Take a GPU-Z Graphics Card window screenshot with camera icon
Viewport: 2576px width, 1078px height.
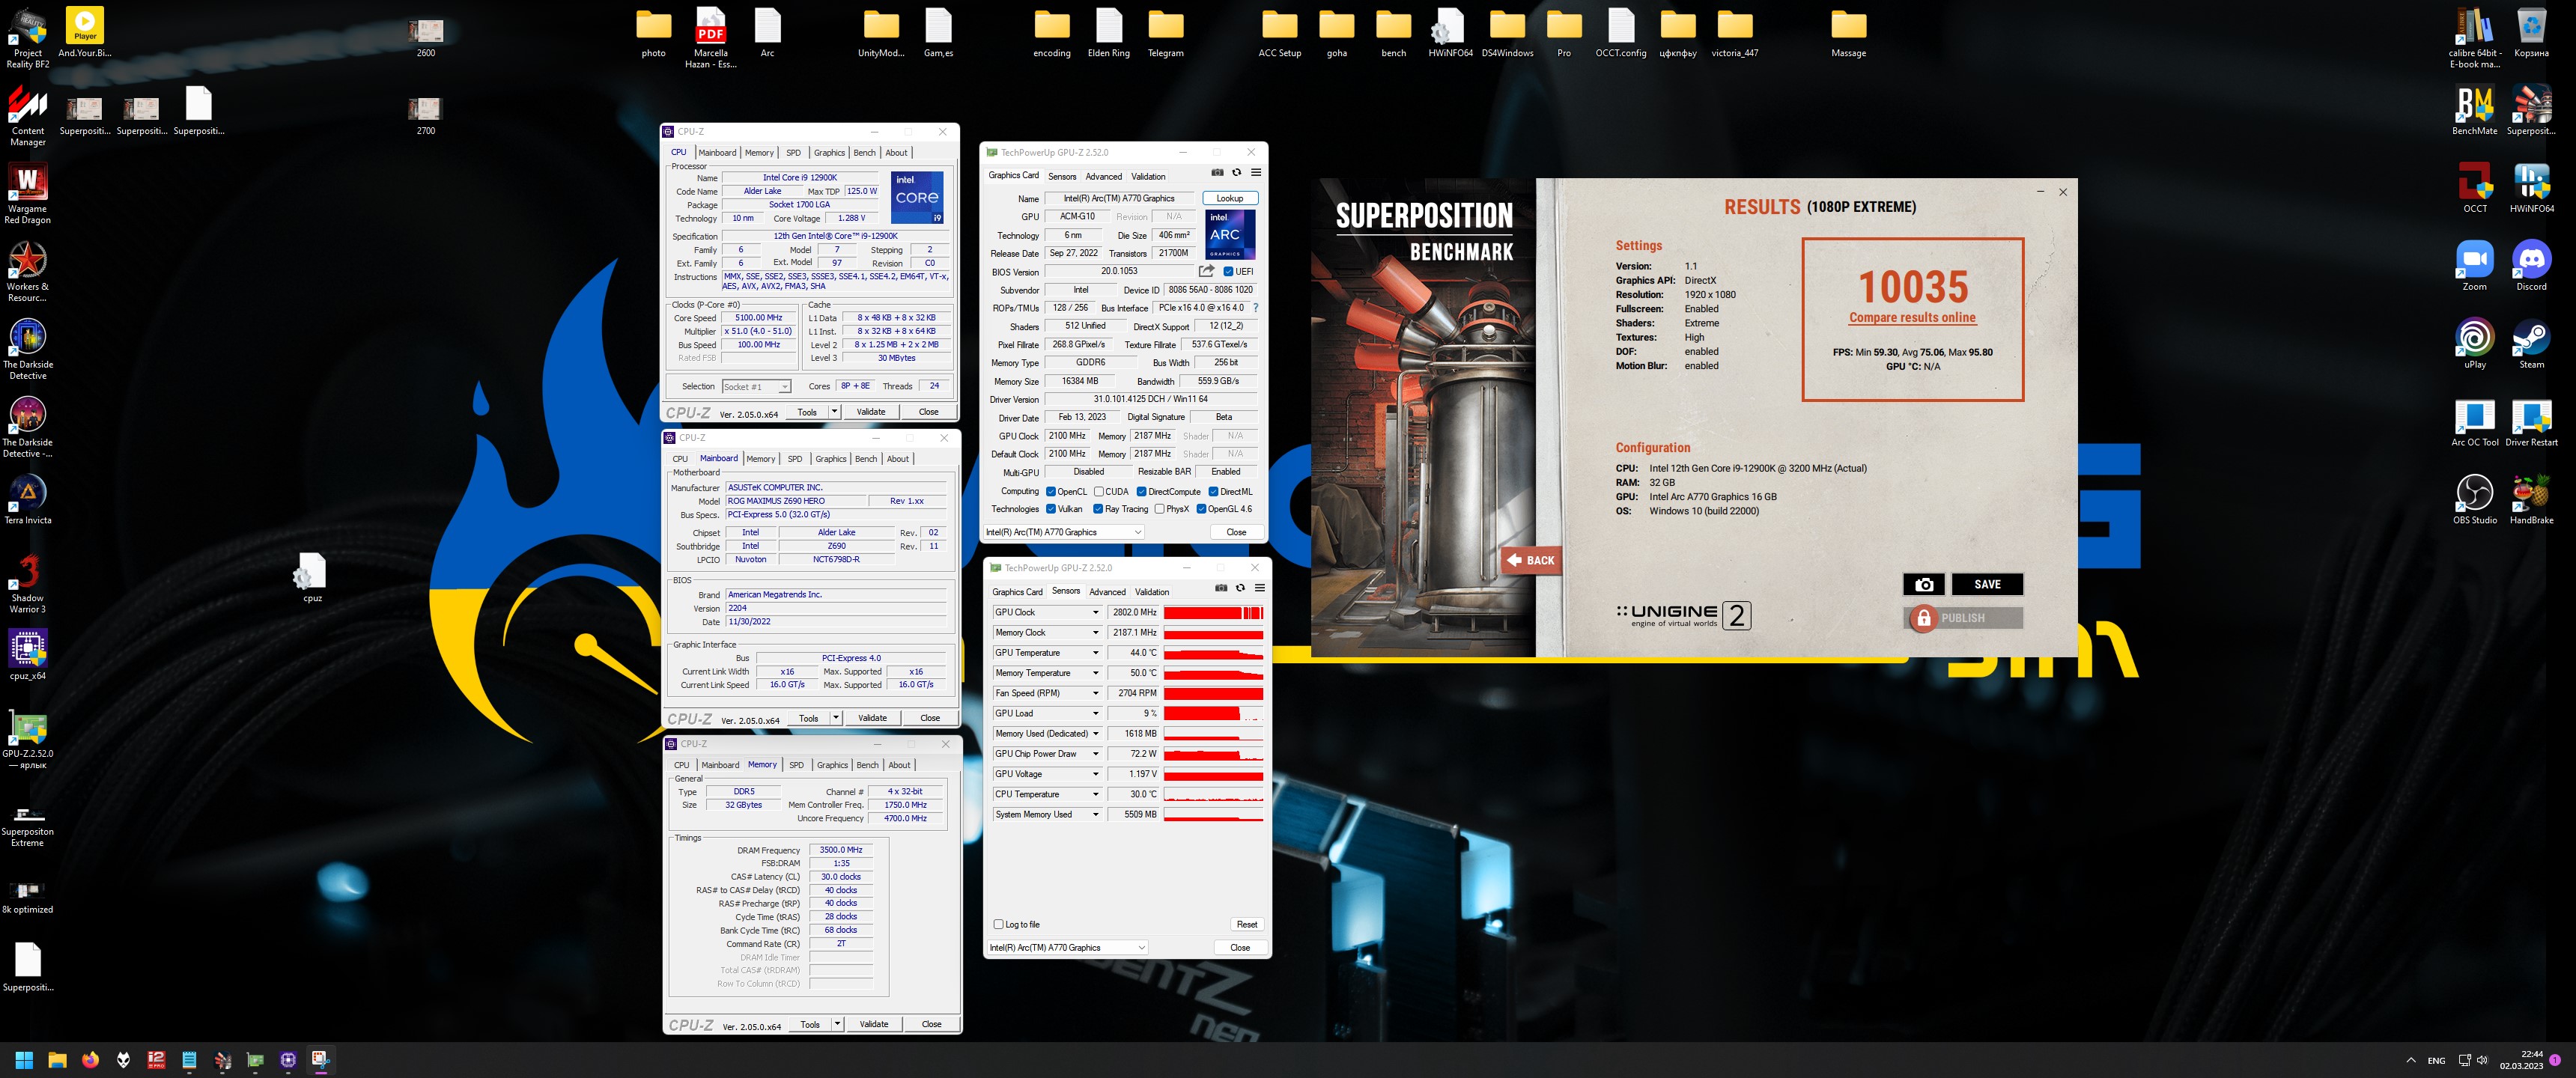pos(1217,173)
